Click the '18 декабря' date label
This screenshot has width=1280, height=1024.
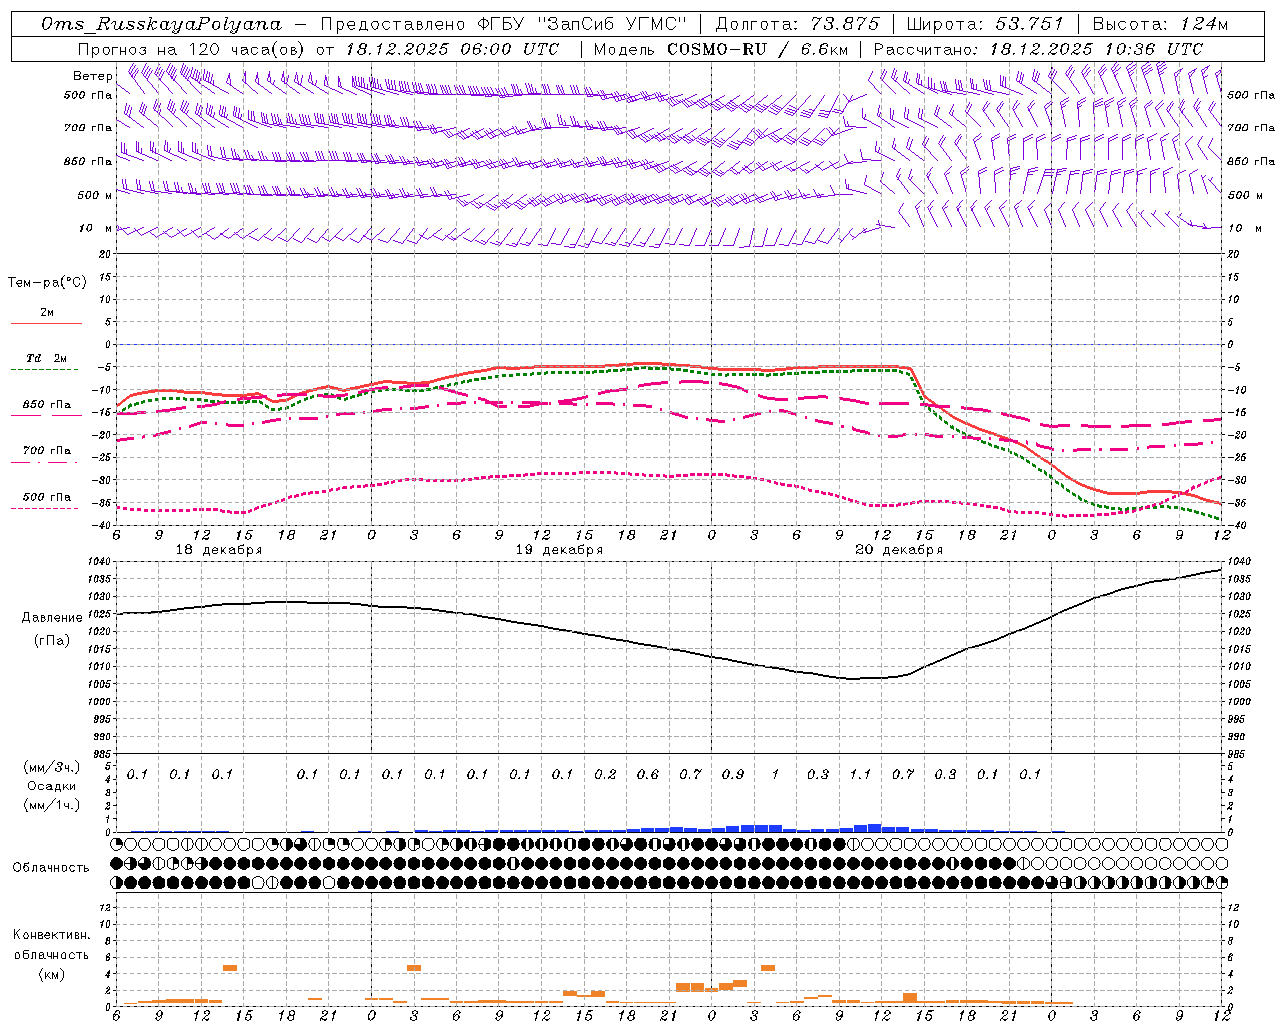point(219,550)
